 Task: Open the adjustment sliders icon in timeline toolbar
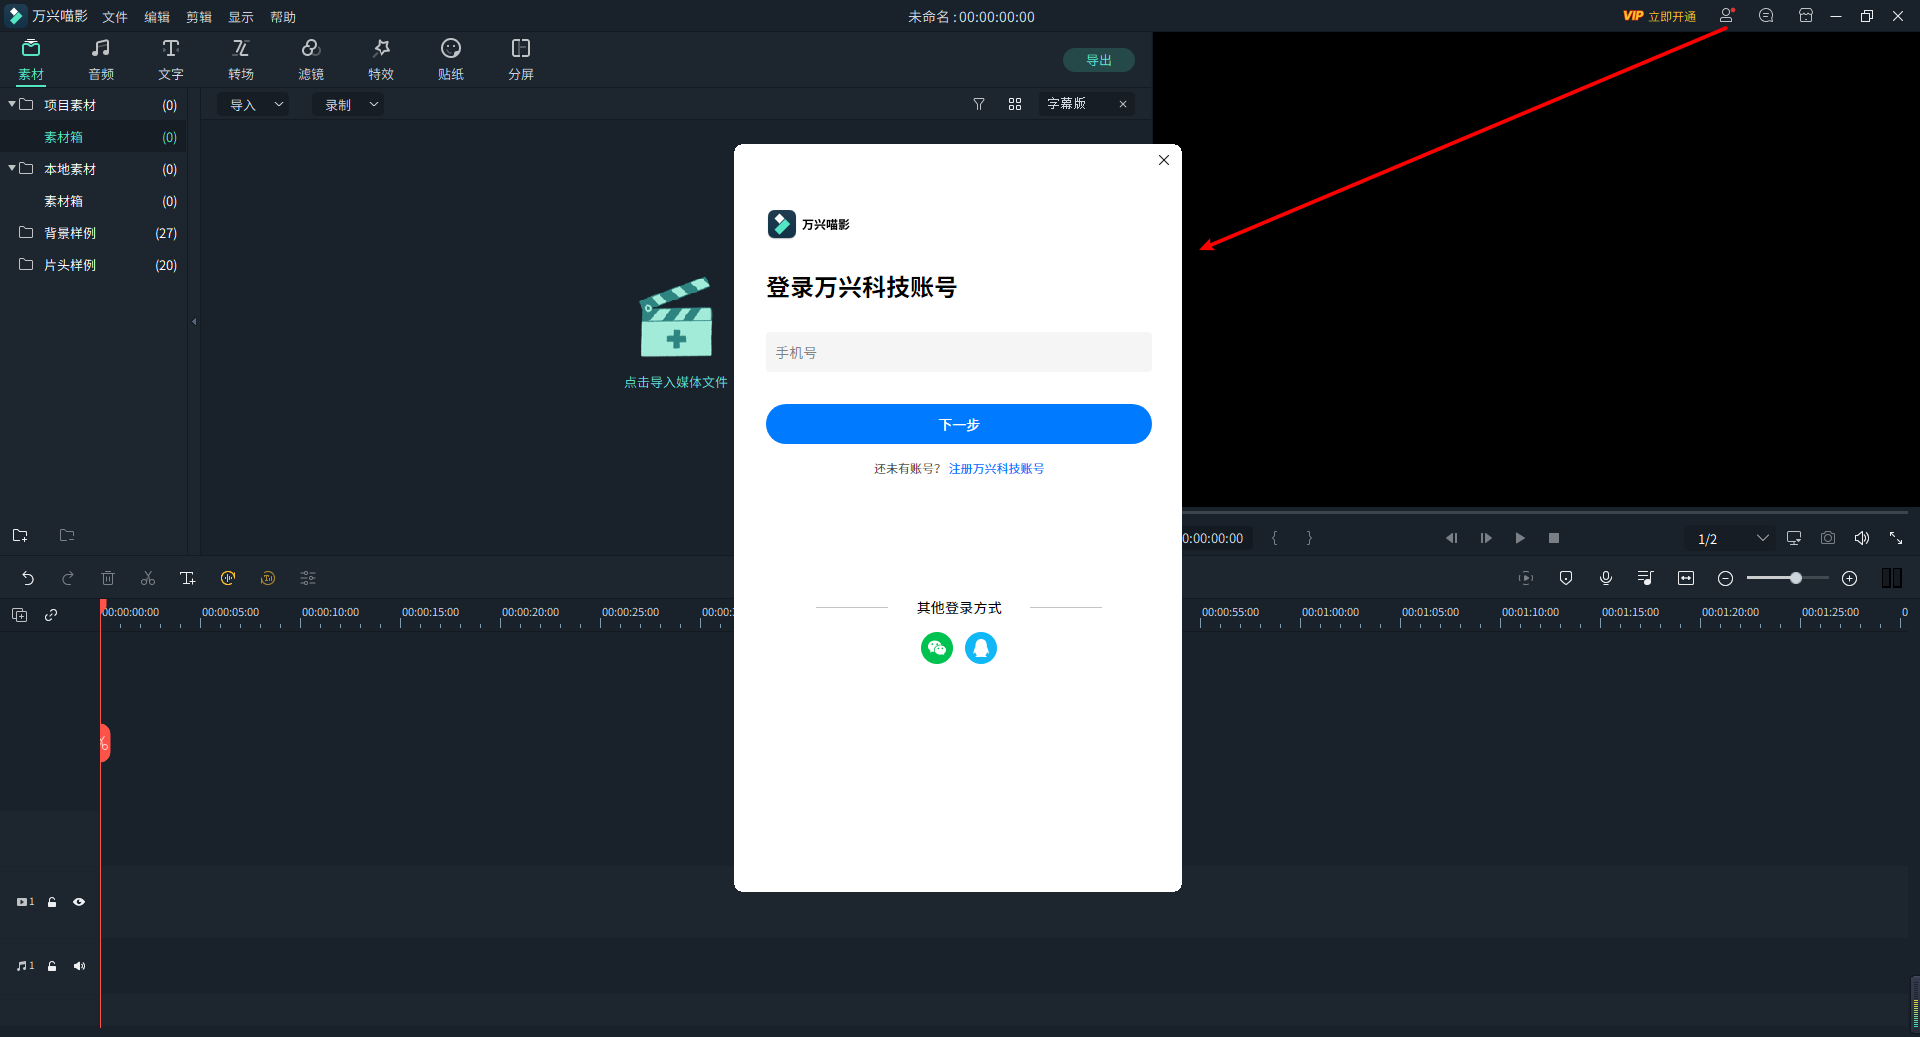coord(308,578)
